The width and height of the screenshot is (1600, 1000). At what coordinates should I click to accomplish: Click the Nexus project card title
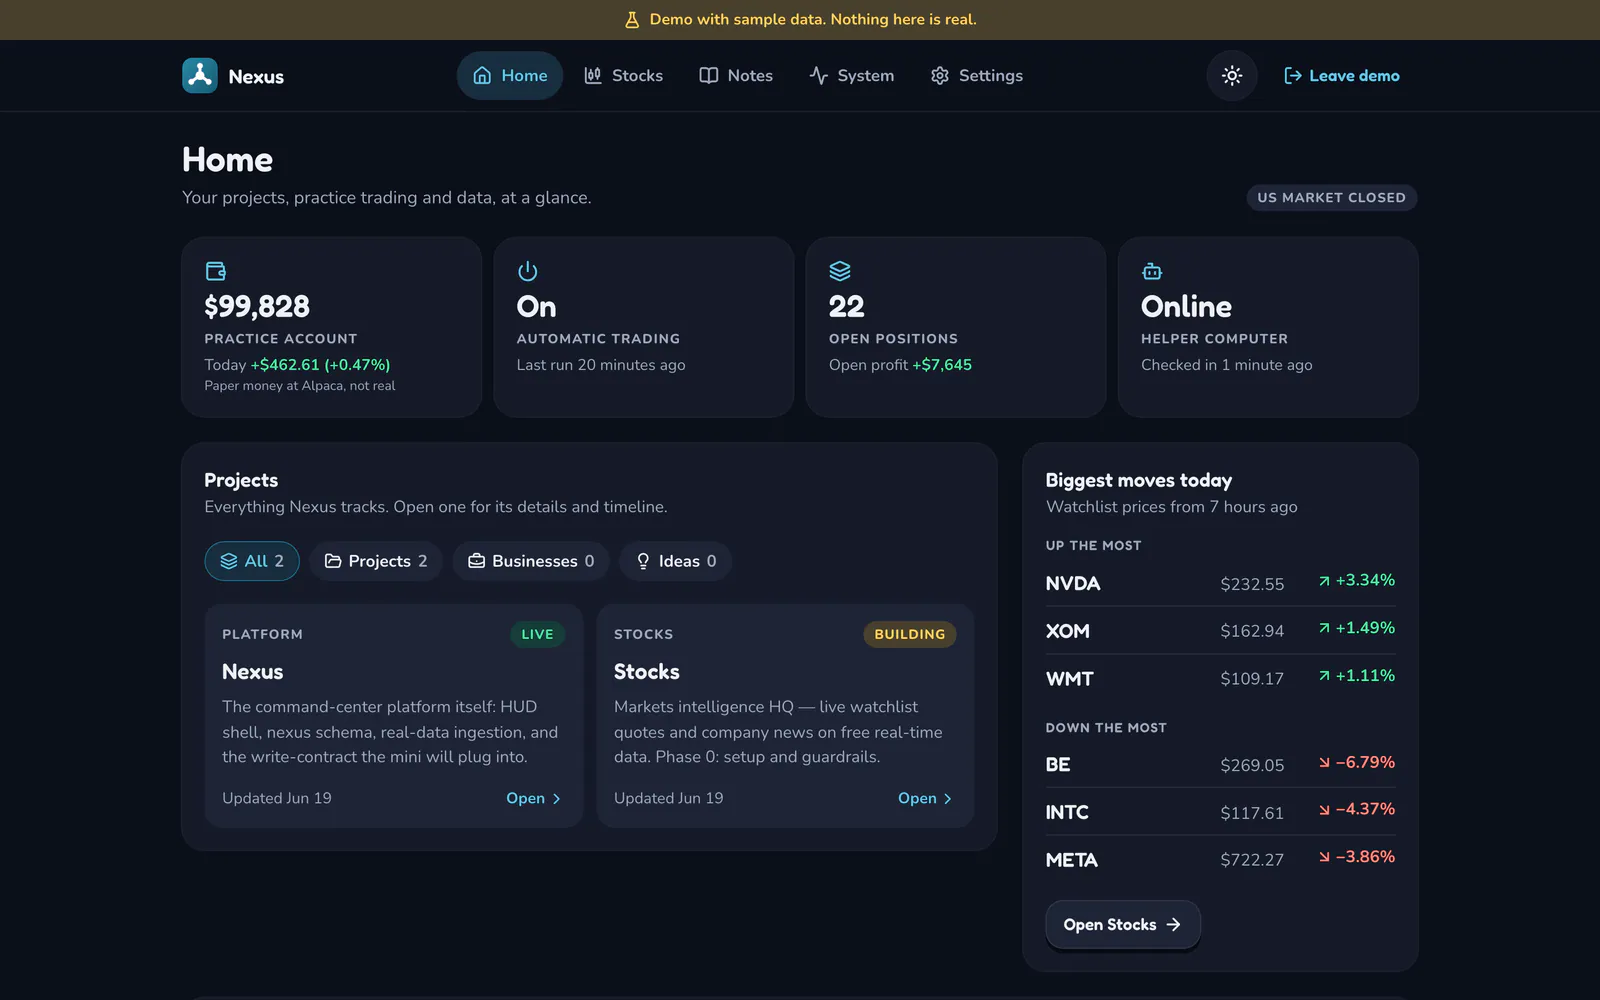point(252,672)
